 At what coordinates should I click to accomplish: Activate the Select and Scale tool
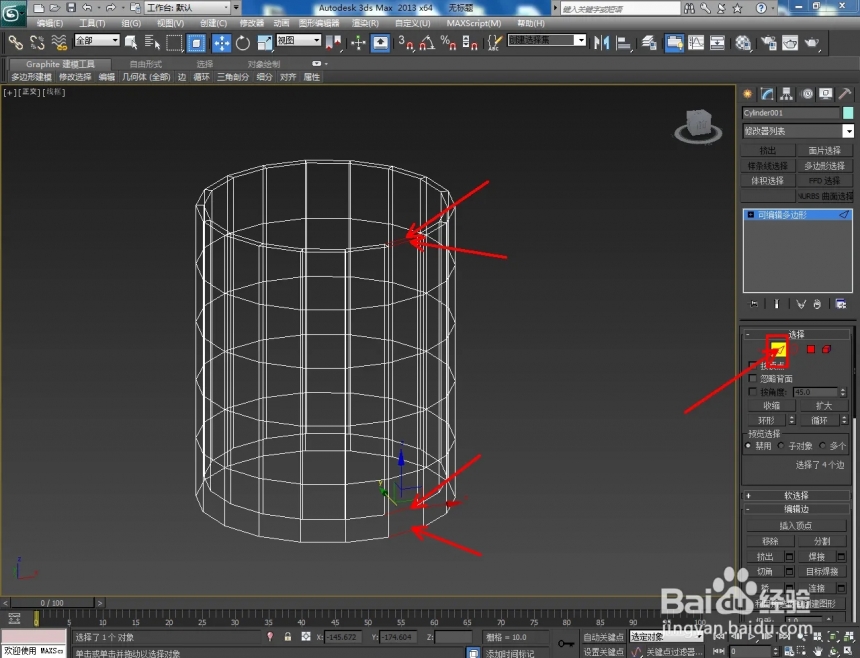[264, 42]
